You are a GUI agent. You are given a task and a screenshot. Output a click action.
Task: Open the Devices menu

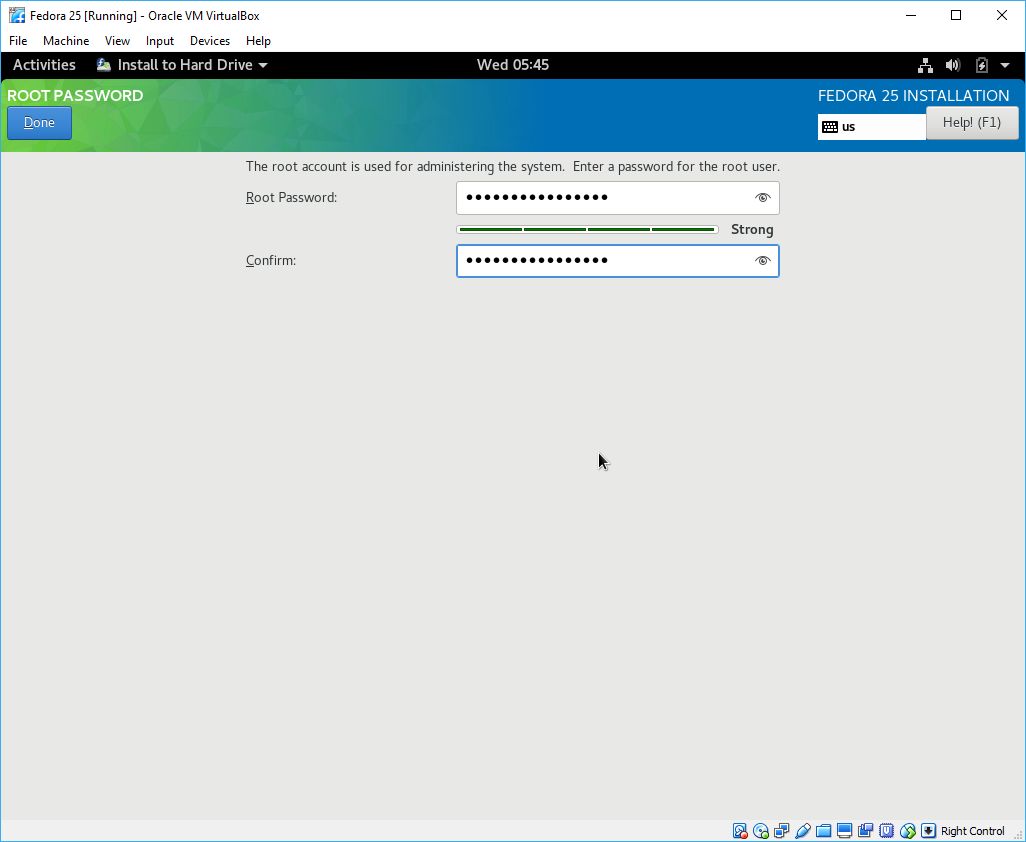(x=209, y=41)
